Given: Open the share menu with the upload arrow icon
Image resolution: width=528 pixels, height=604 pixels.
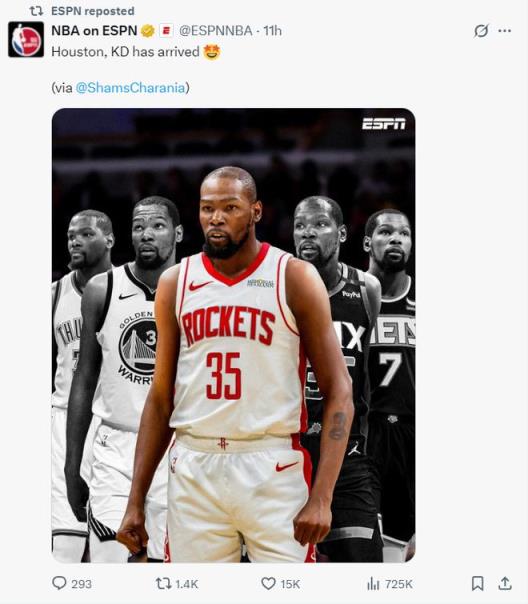Looking at the screenshot, I should [x=505, y=583].
